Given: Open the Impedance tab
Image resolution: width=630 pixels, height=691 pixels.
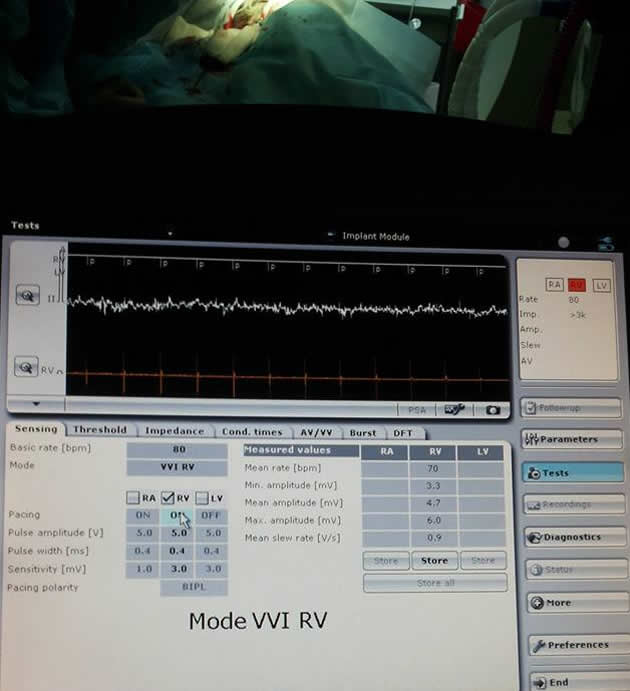Looking at the screenshot, I should (174, 431).
